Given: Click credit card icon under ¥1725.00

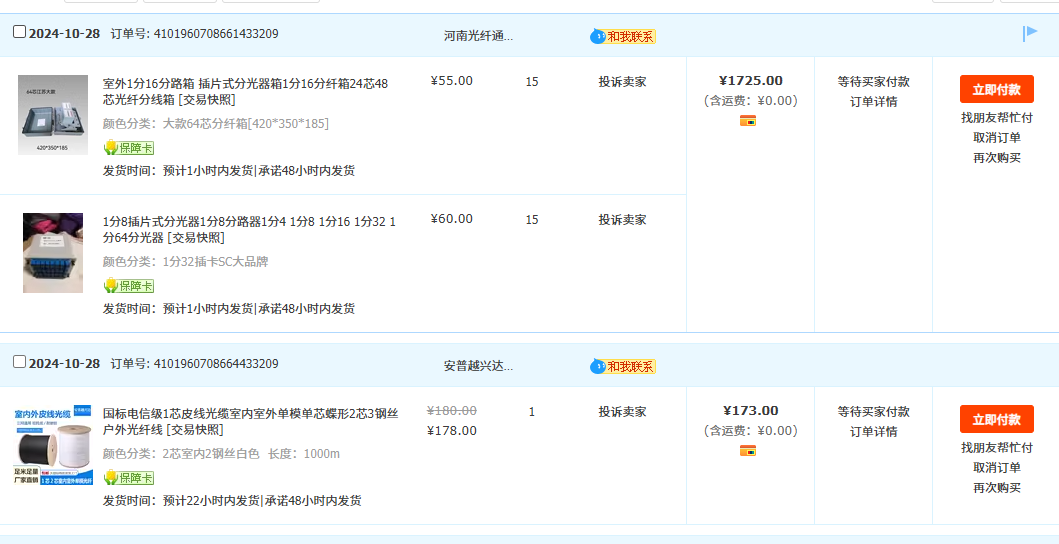Looking at the screenshot, I should 747,121.
